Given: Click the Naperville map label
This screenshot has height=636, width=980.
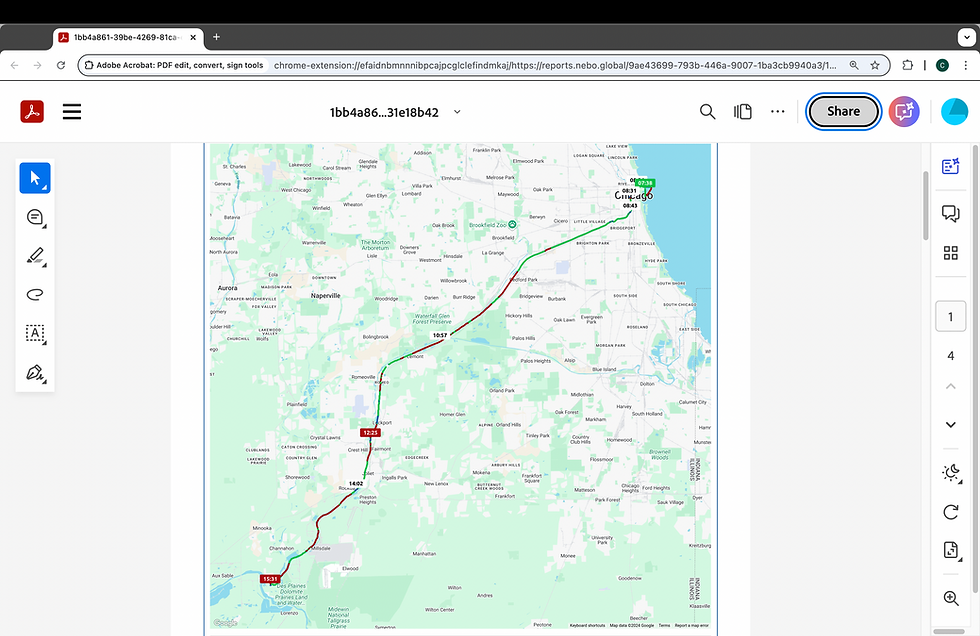Looking at the screenshot, I should (x=326, y=296).
